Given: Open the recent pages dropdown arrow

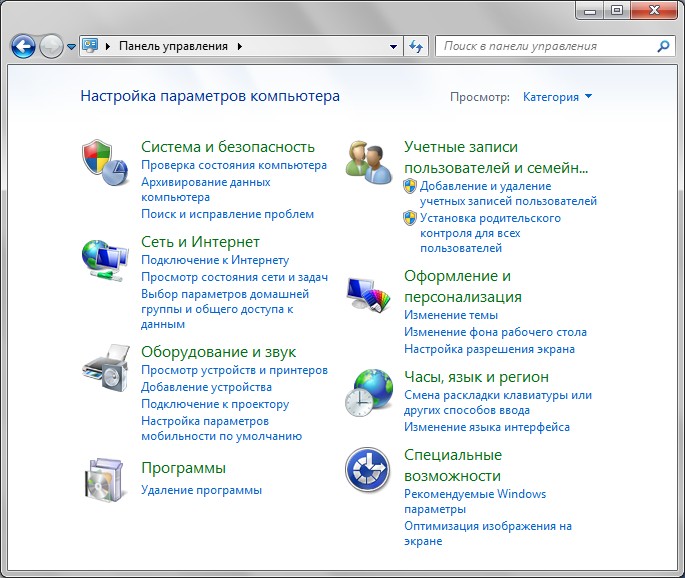Looking at the screenshot, I should [x=71, y=46].
